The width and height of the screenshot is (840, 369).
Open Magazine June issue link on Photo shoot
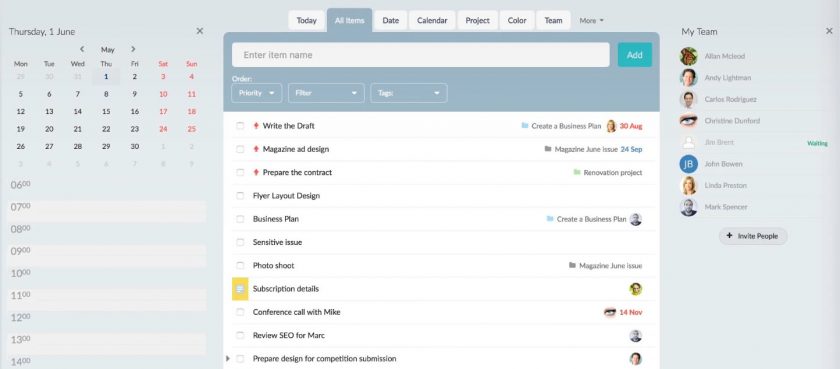pyautogui.click(x=611, y=266)
